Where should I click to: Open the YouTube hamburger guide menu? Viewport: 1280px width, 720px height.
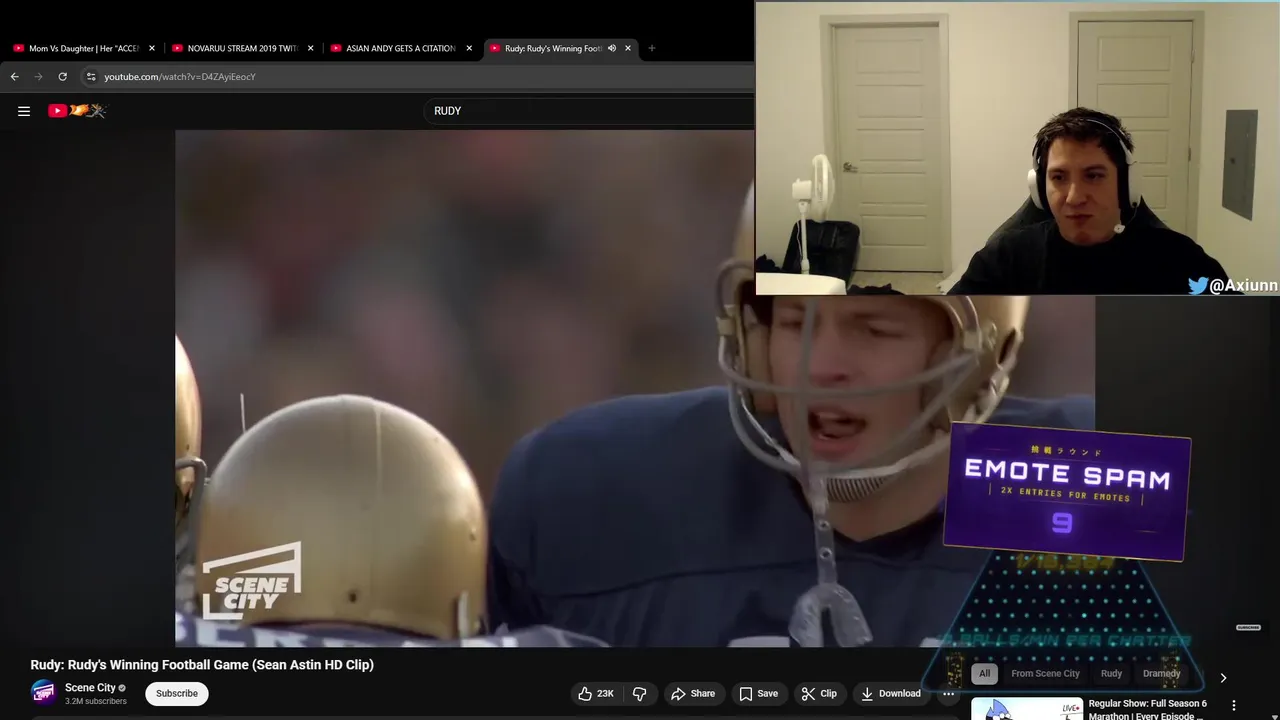pos(24,111)
